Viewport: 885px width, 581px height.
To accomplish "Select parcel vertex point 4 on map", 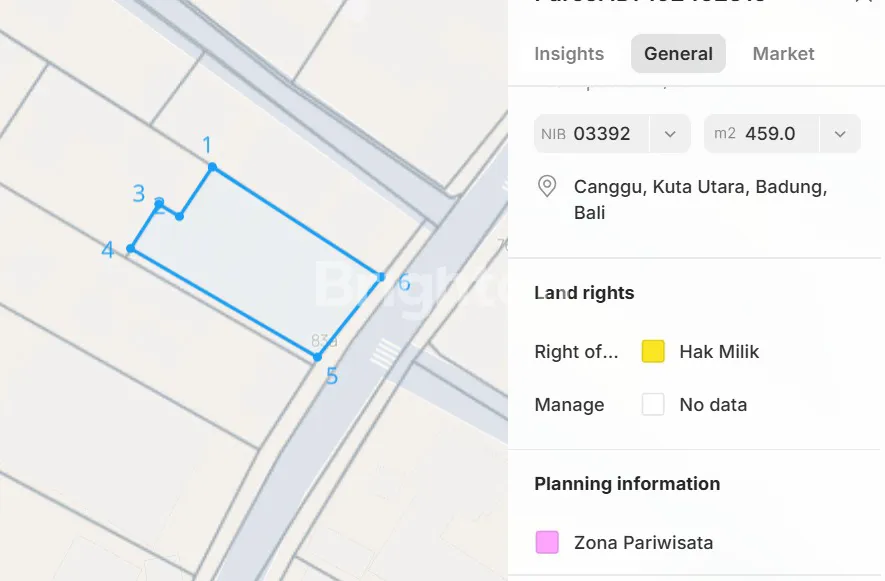I will (x=131, y=248).
